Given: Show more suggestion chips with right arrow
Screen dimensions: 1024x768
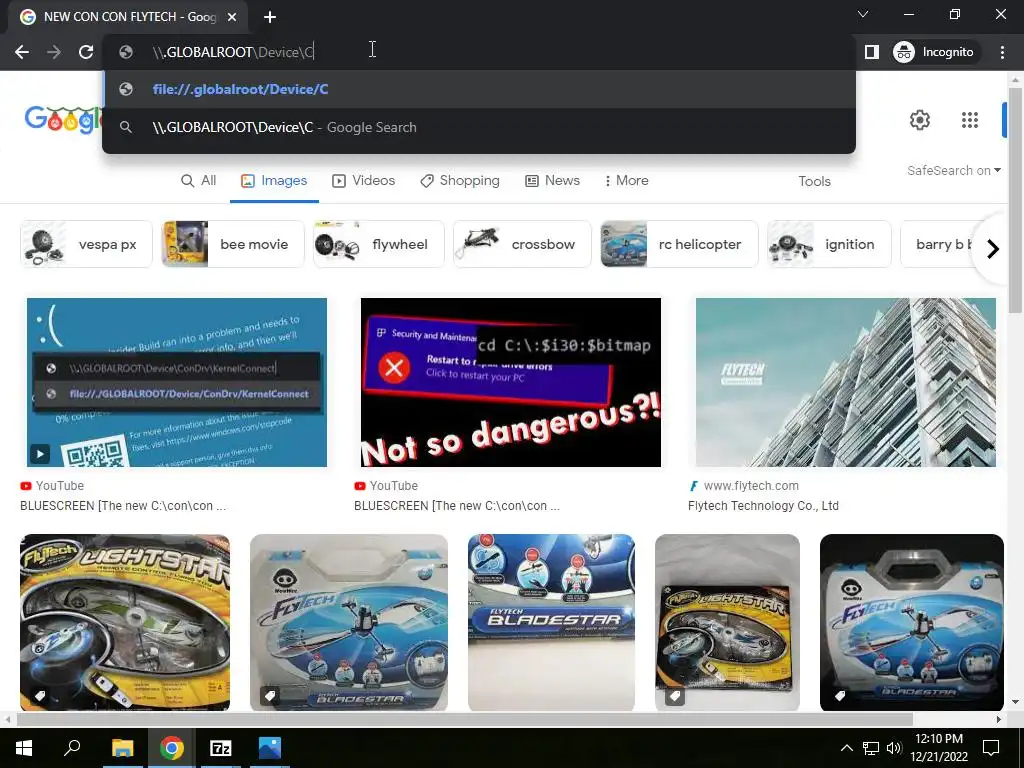Looking at the screenshot, I should [x=993, y=249].
